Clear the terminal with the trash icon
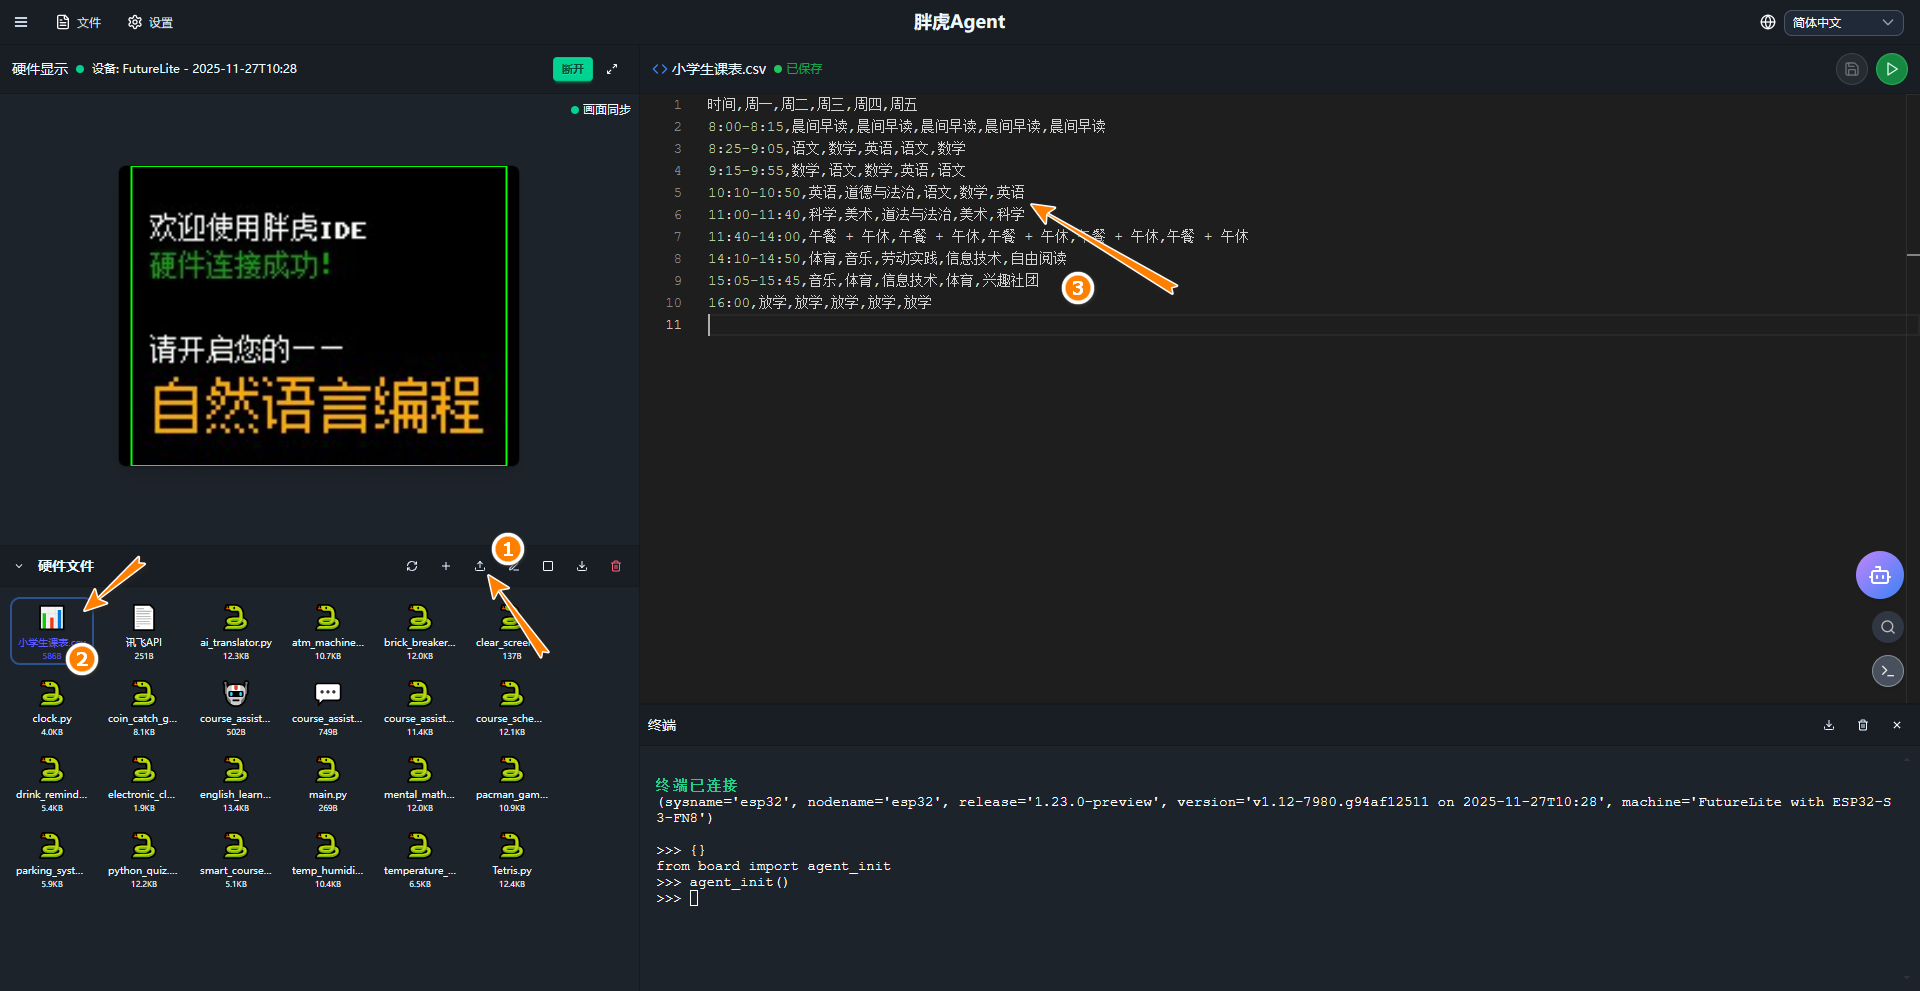This screenshot has width=1920, height=991. click(1862, 725)
